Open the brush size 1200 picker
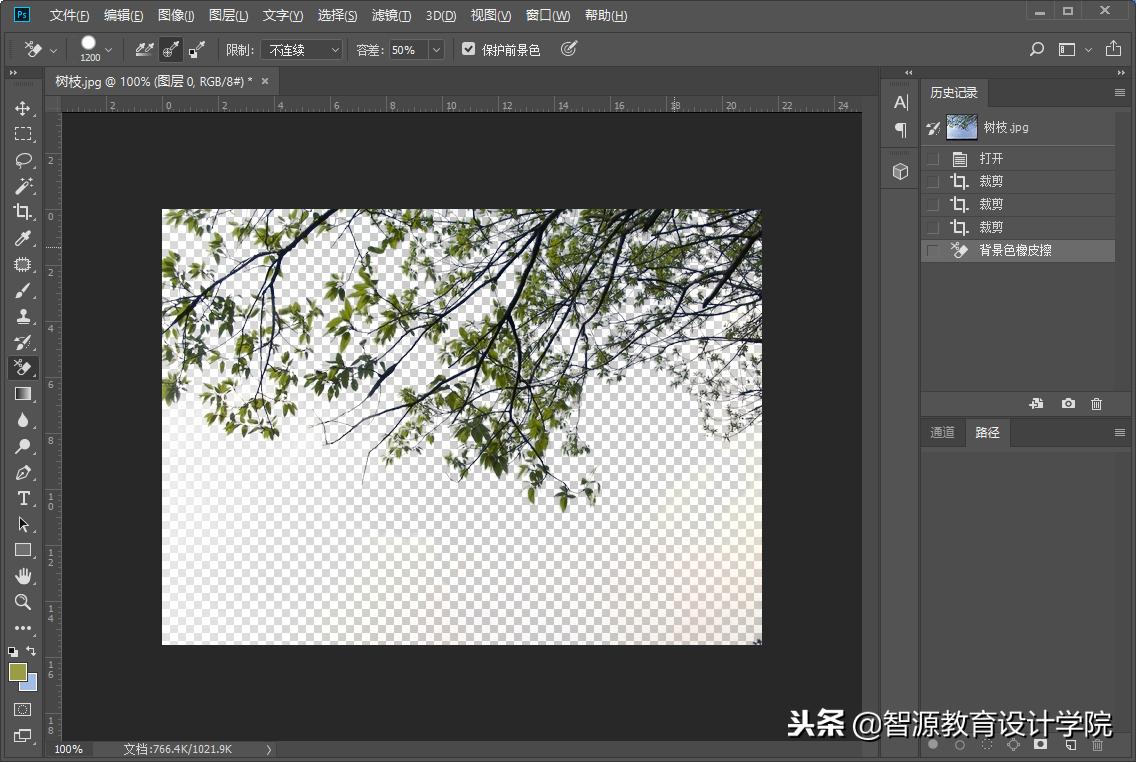The image size is (1136, 762). point(109,48)
